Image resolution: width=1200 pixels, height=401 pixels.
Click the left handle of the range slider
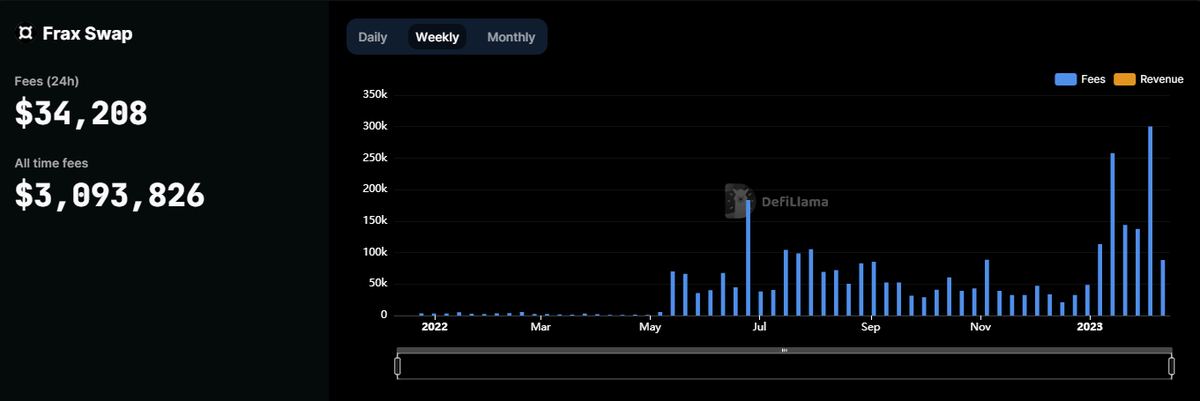tap(397, 367)
